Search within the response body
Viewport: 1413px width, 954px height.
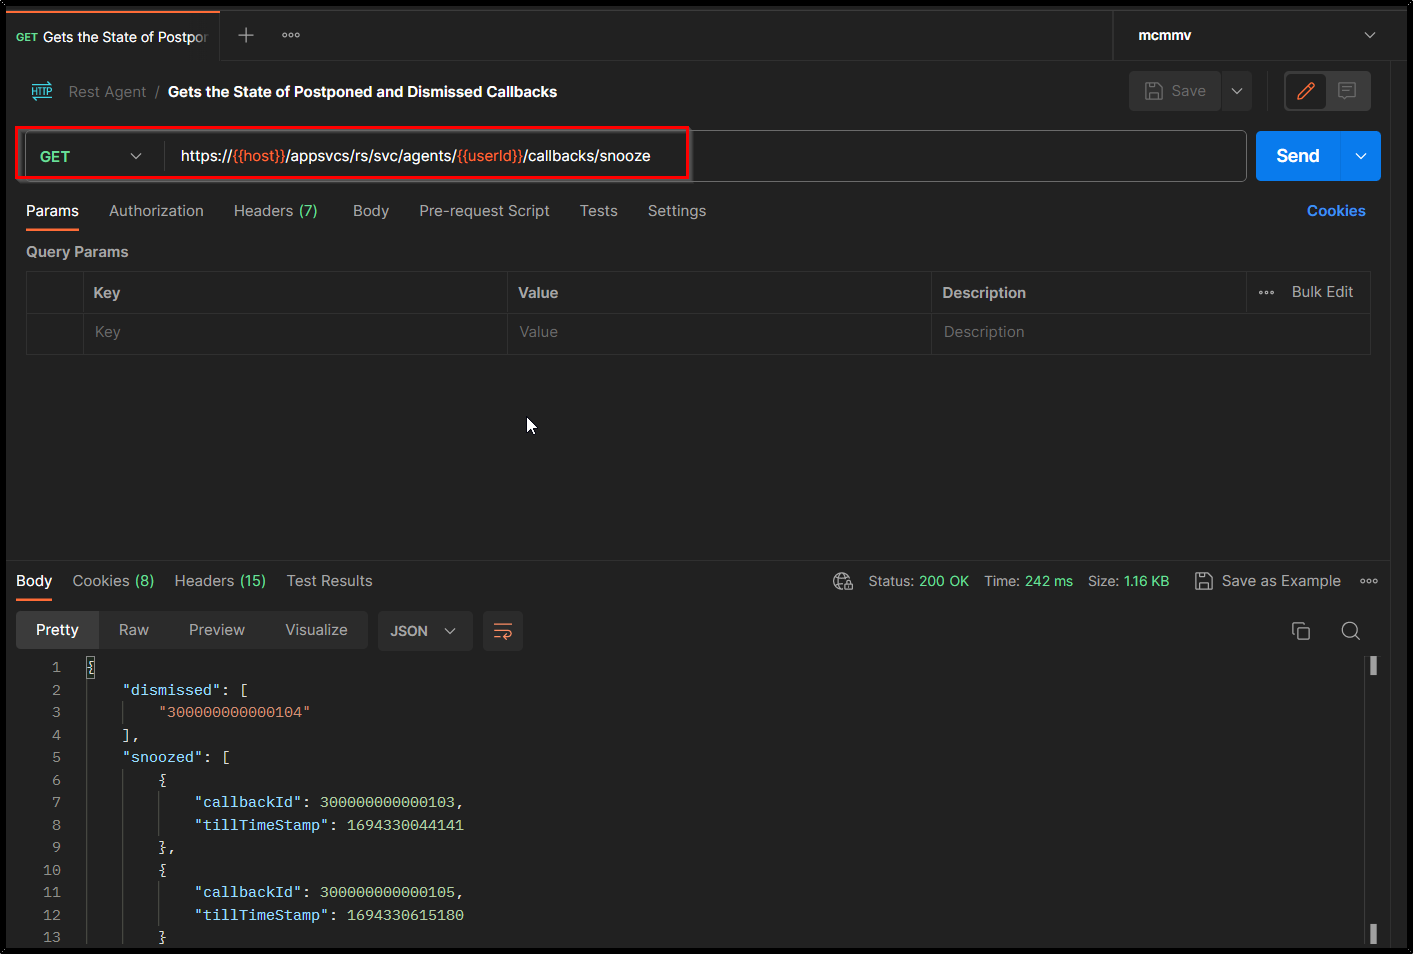pos(1350,631)
